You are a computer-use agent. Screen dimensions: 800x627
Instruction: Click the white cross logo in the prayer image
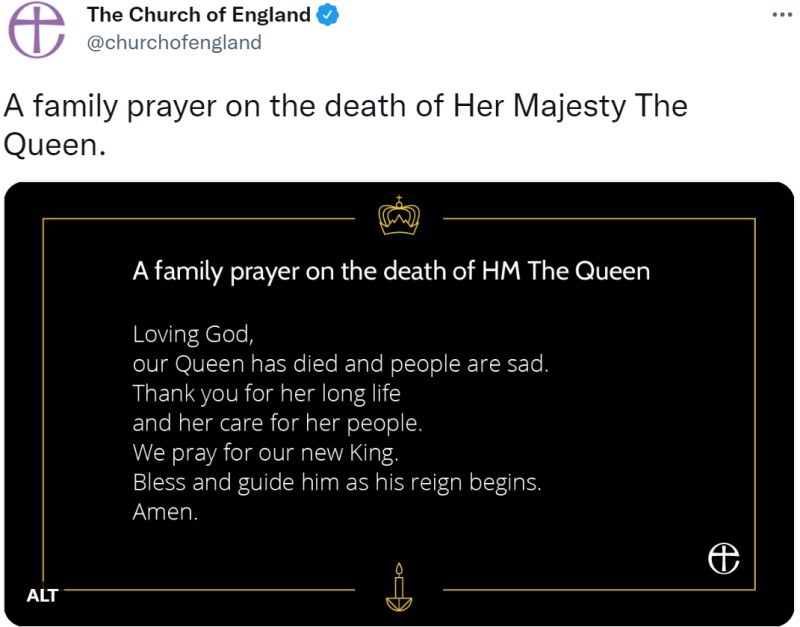(723, 558)
